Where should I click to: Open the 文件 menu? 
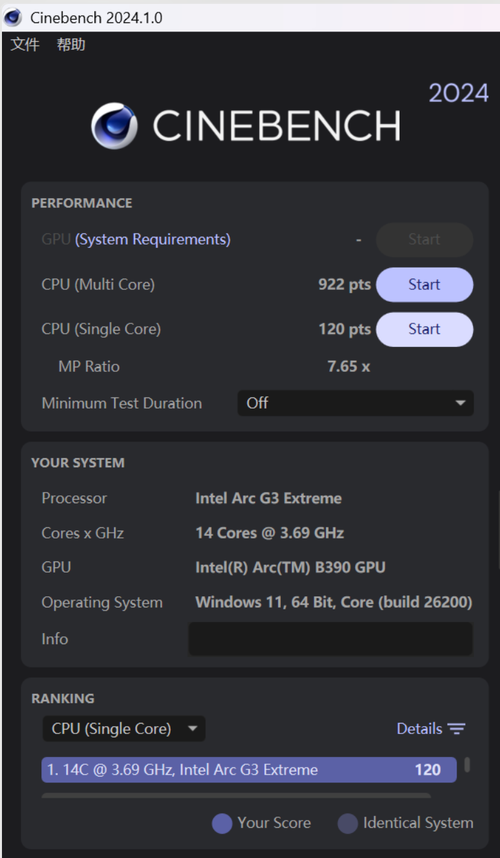[x=25, y=44]
